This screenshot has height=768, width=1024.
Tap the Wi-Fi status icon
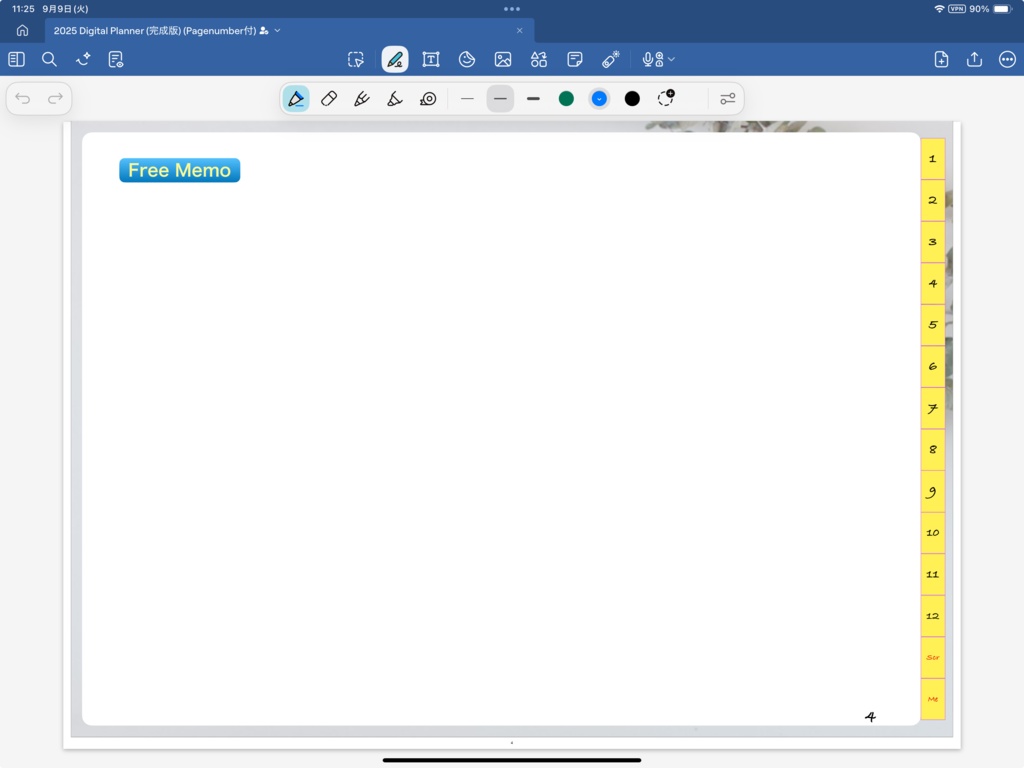click(x=939, y=9)
